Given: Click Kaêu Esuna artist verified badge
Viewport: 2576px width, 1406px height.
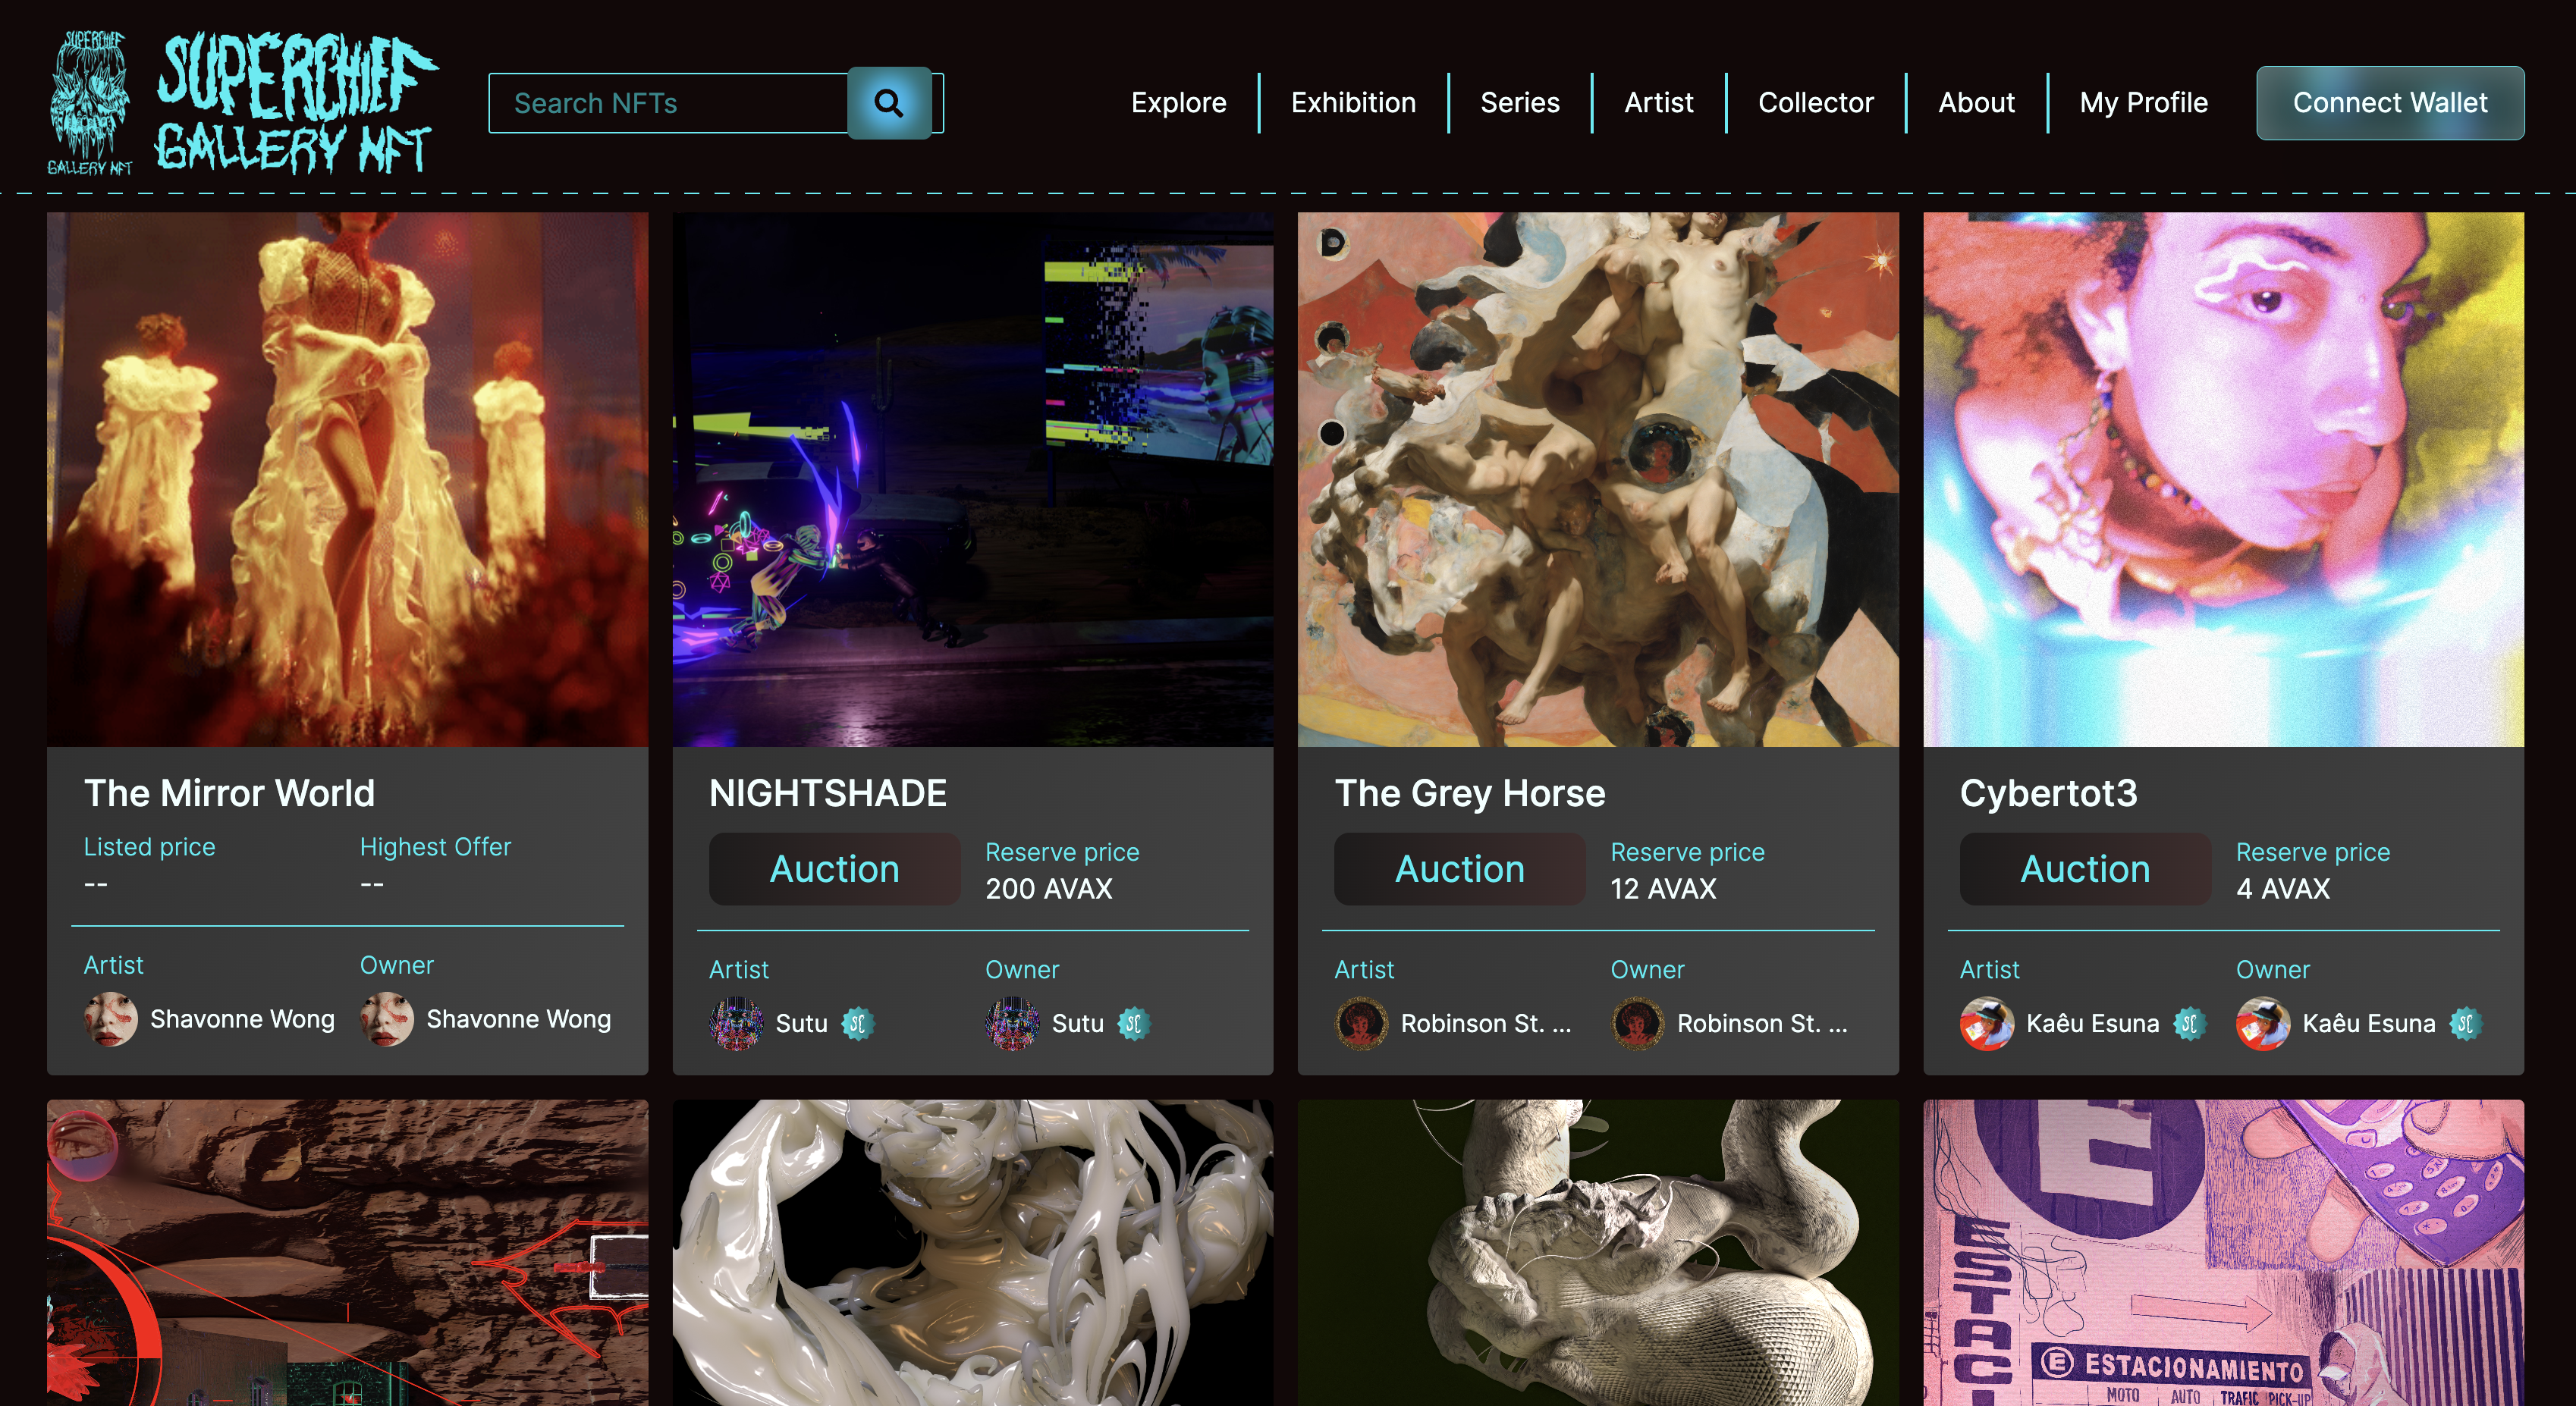Looking at the screenshot, I should point(2189,1023).
